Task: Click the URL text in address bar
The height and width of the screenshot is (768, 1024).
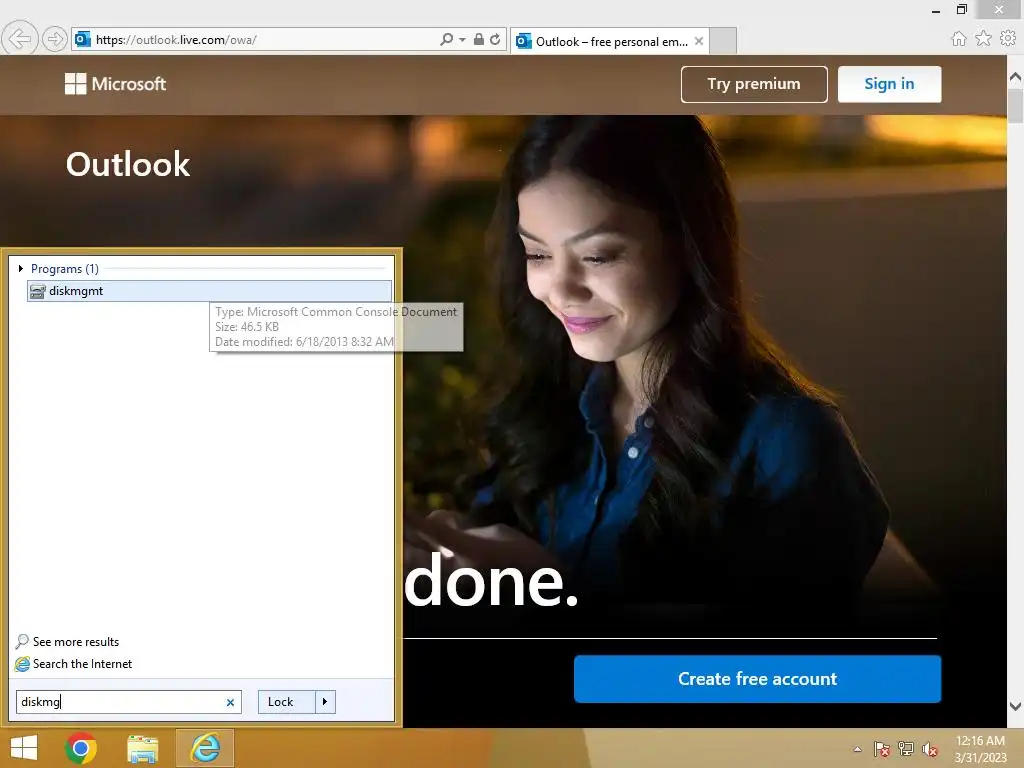Action: coord(176,40)
